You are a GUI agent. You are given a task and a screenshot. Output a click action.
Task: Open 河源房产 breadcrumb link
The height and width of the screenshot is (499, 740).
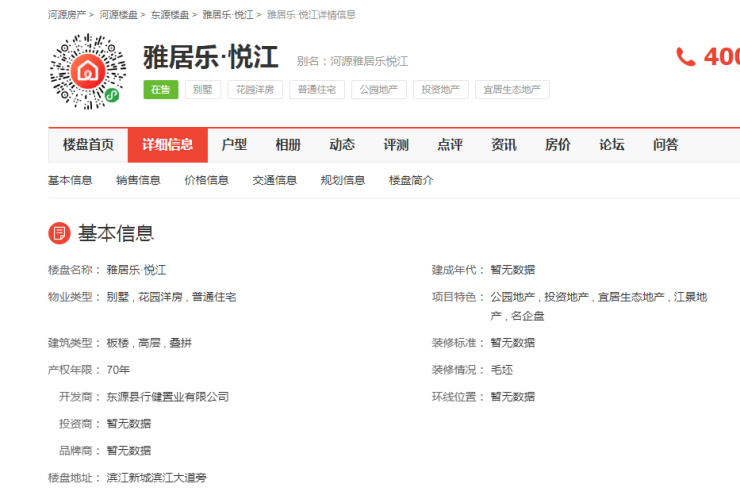(67, 15)
